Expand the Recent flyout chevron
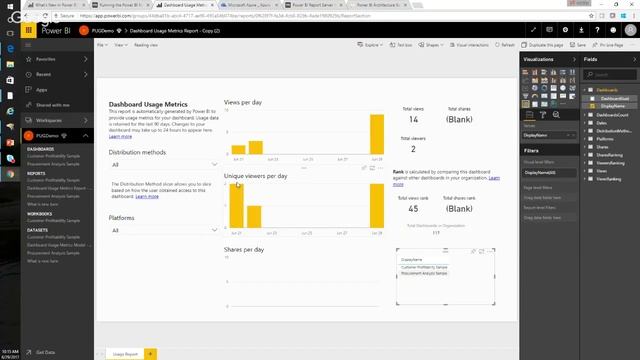Screen dimensions: 640x360 [x=86, y=74]
